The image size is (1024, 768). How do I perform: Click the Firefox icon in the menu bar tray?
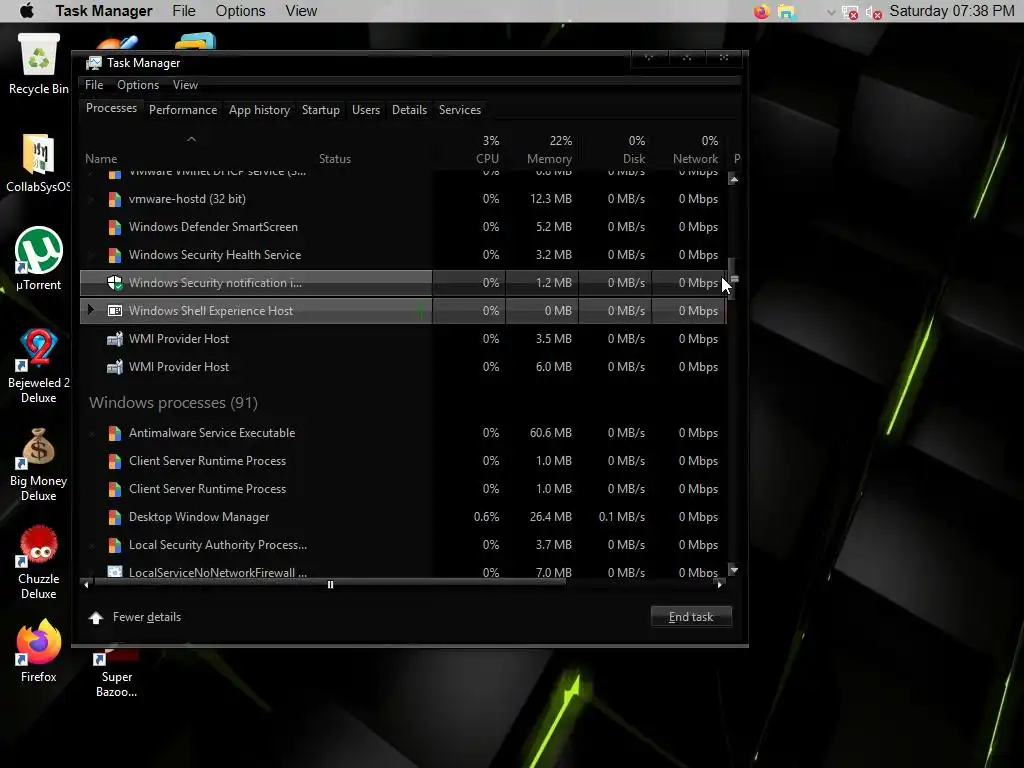tap(761, 12)
